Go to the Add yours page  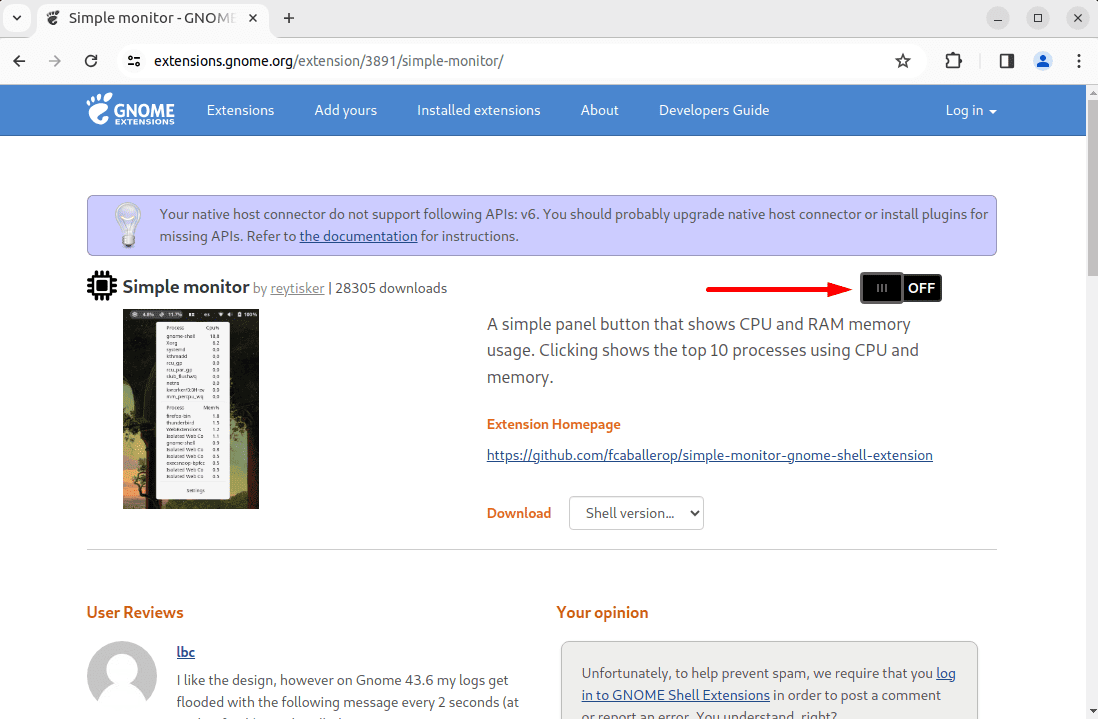pyautogui.click(x=345, y=111)
